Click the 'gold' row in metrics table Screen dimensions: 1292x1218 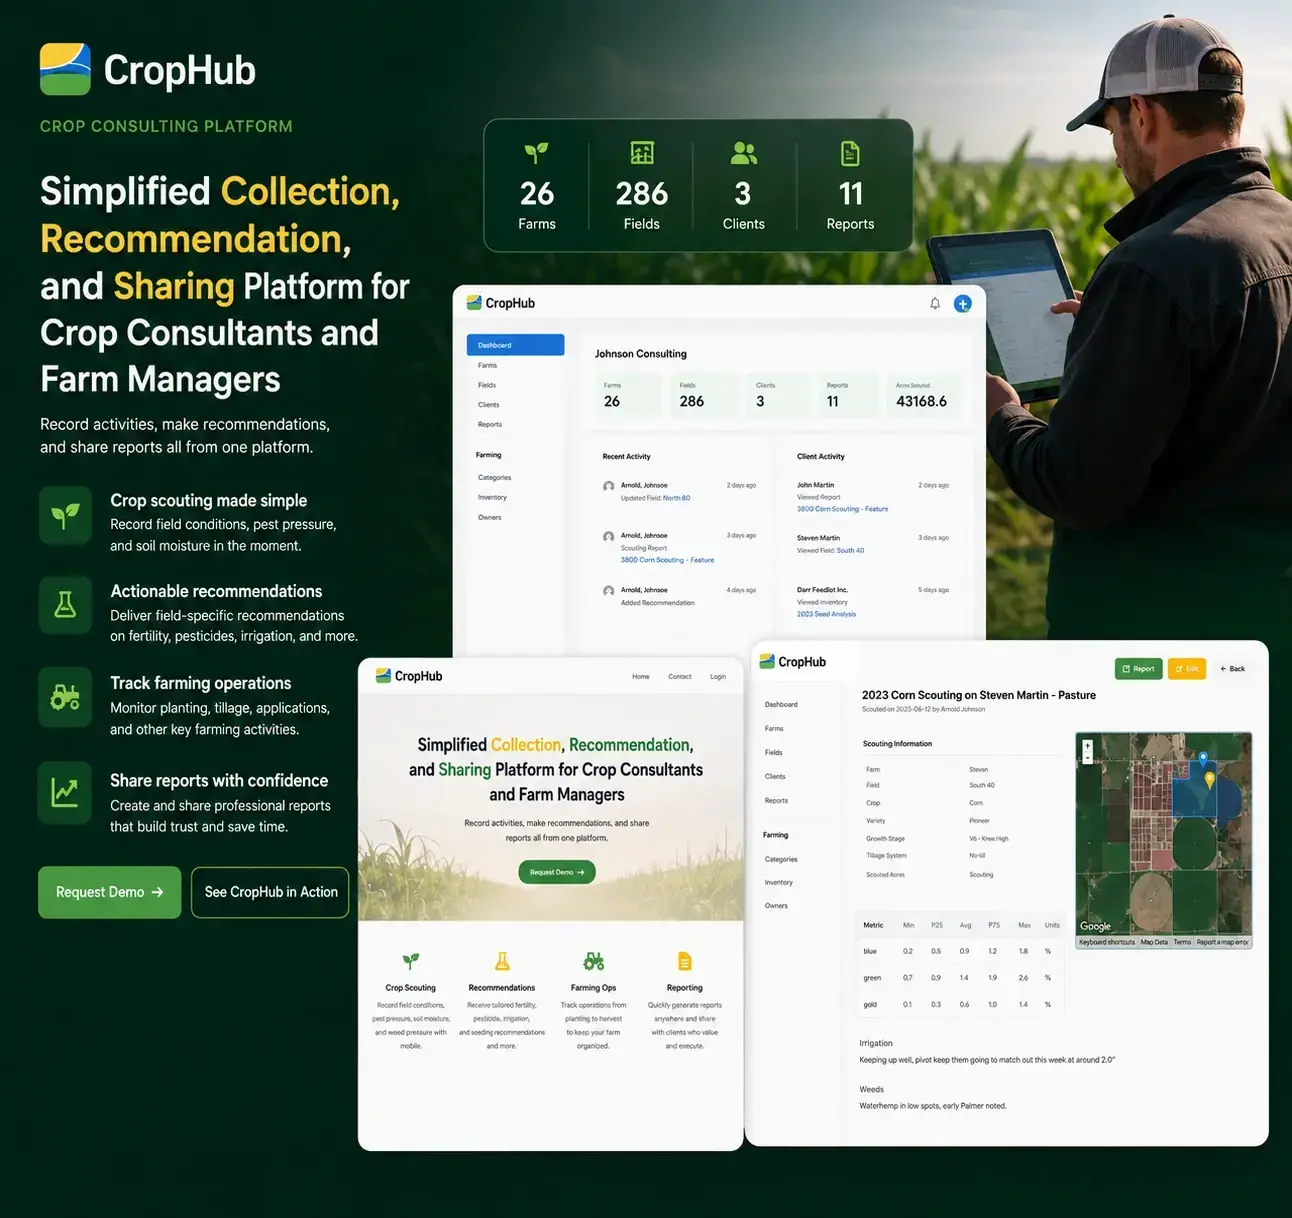click(x=961, y=1005)
